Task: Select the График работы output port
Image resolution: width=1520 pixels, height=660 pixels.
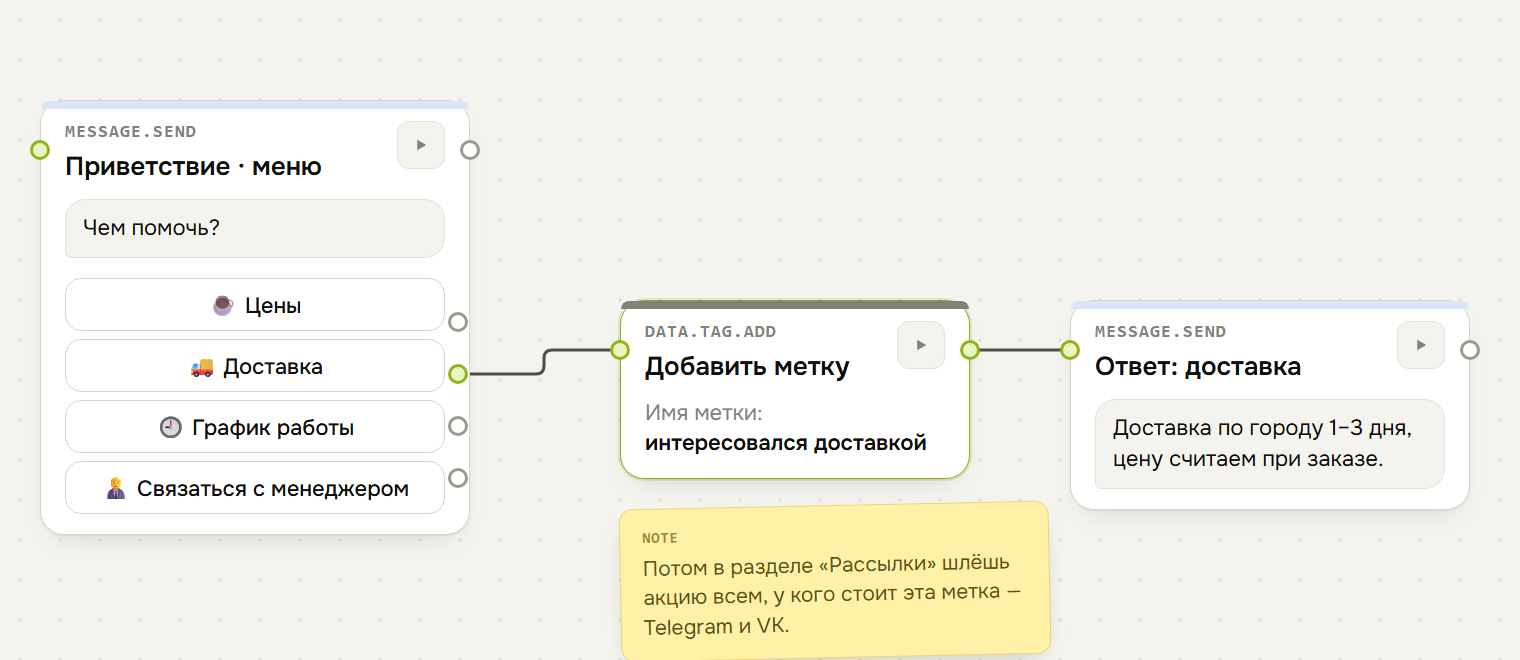Action: (458, 426)
